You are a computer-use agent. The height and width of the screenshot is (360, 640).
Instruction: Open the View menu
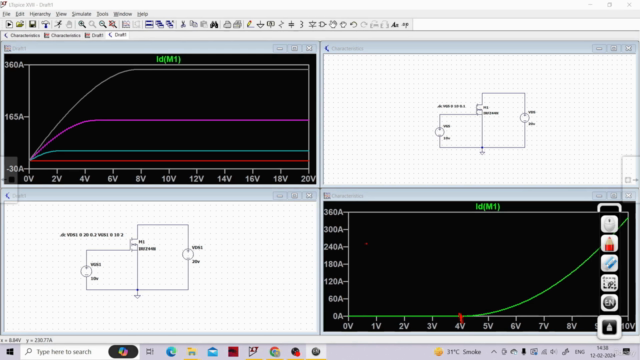[x=61, y=14]
